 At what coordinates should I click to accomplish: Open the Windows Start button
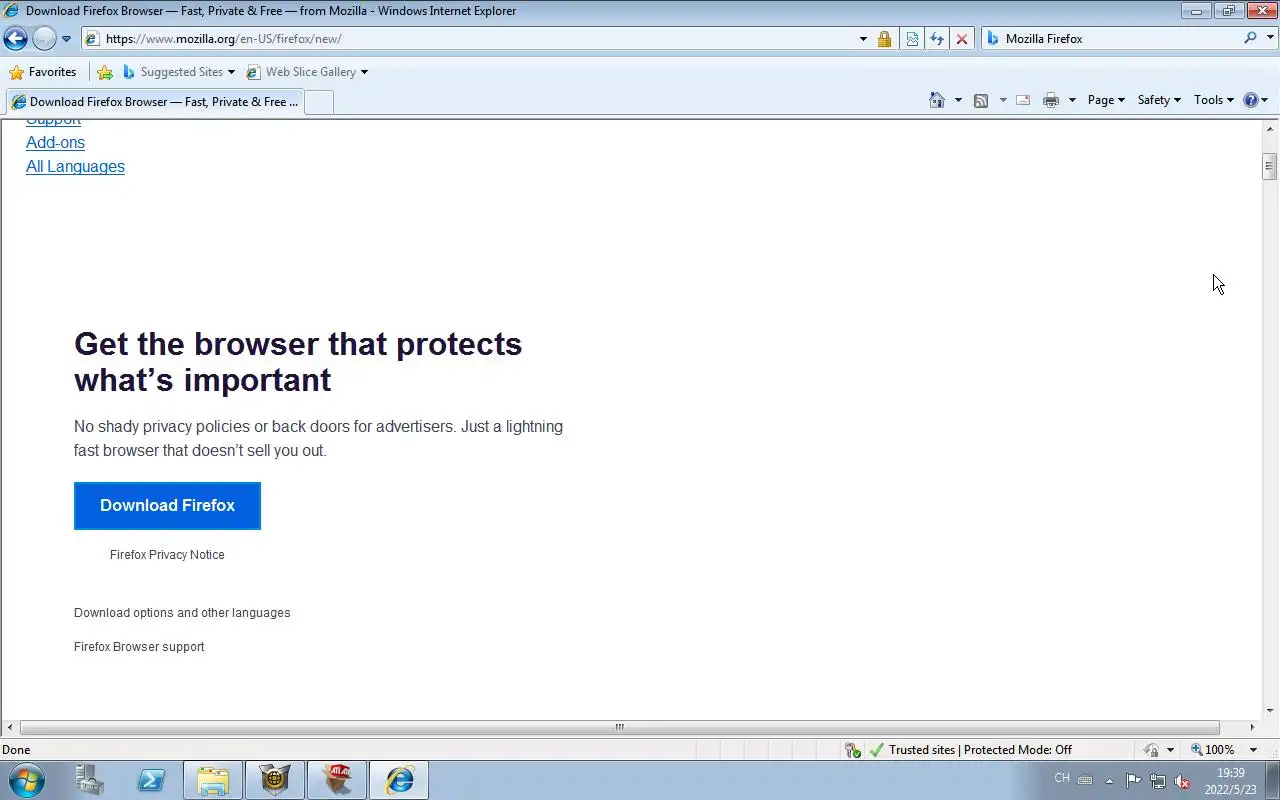[x=26, y=780]
